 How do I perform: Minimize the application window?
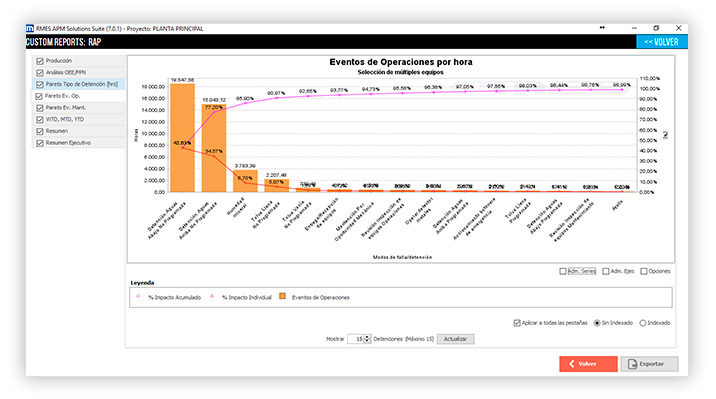pyautogui.click(x=634, y=28)
